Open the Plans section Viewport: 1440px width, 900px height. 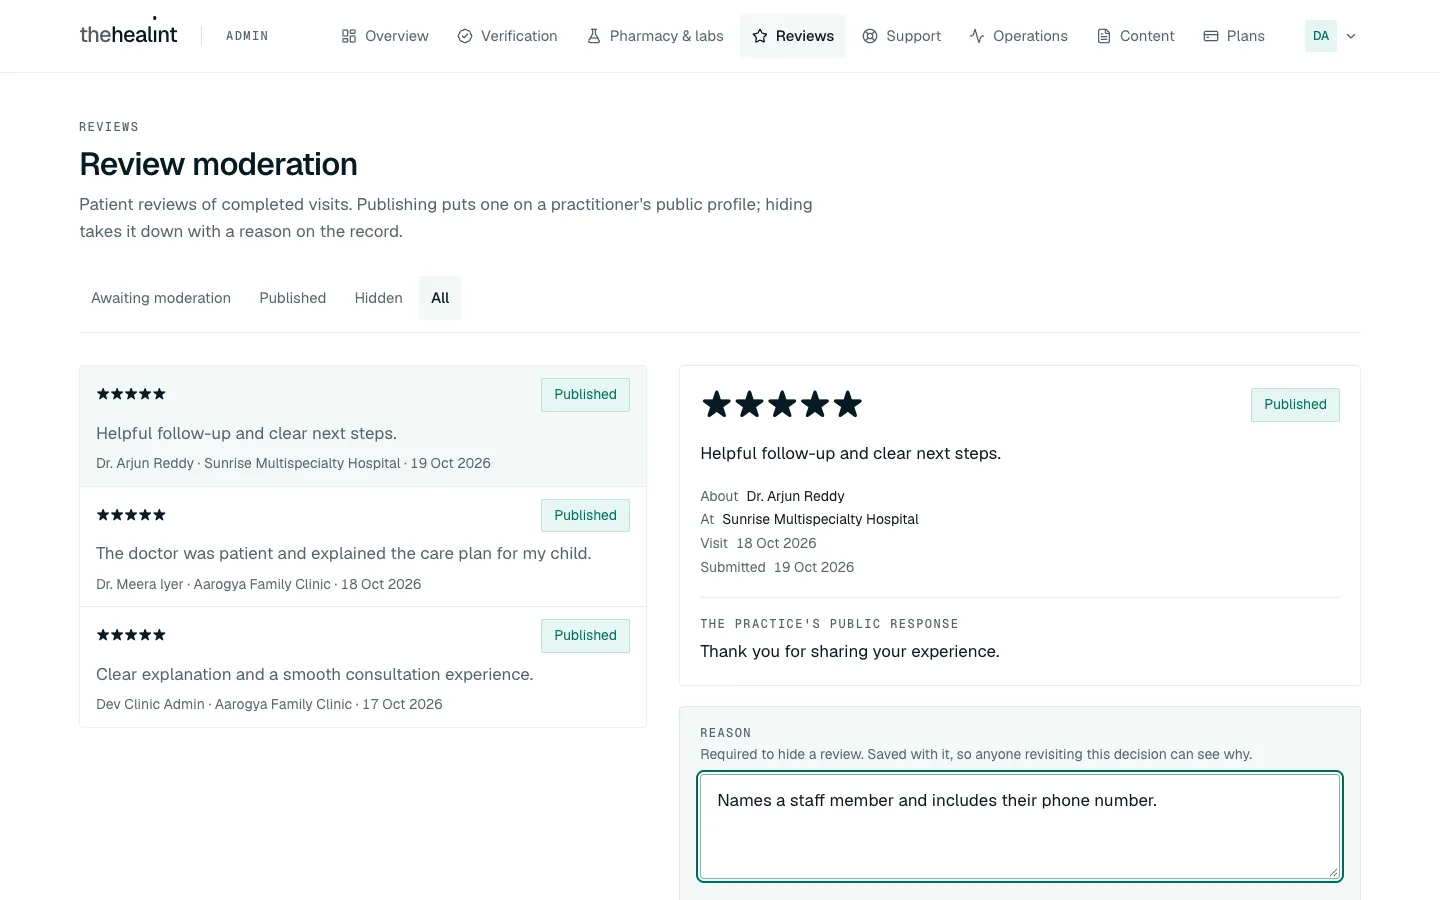(1246, 36)
